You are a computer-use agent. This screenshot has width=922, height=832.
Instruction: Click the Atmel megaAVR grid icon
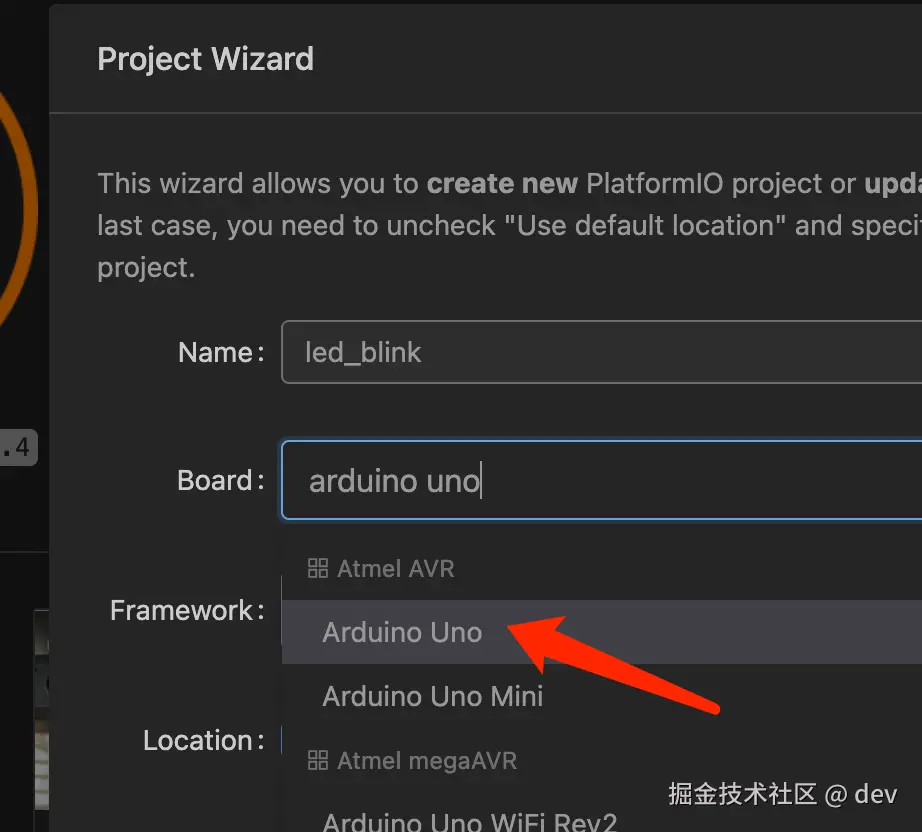(x=317, y=761)
